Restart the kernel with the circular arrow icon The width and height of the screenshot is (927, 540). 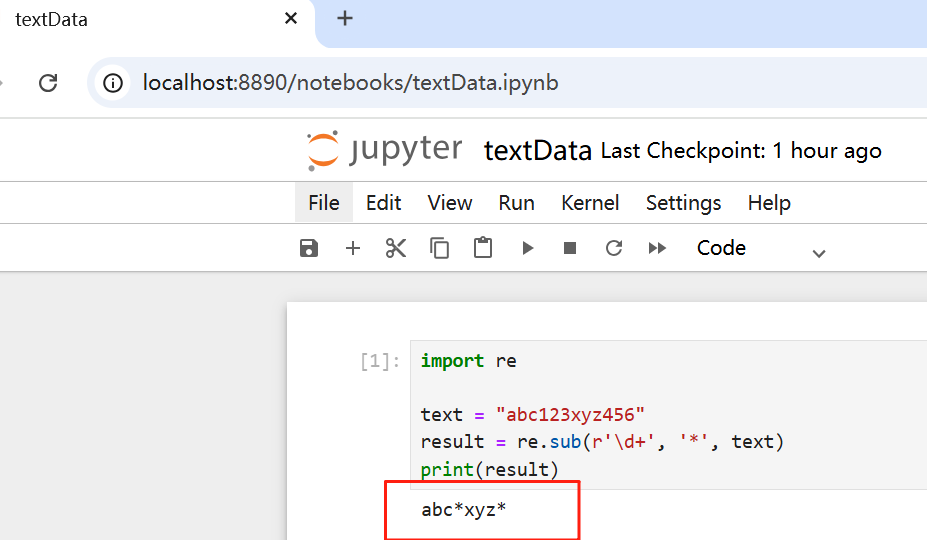coord(614,248)
